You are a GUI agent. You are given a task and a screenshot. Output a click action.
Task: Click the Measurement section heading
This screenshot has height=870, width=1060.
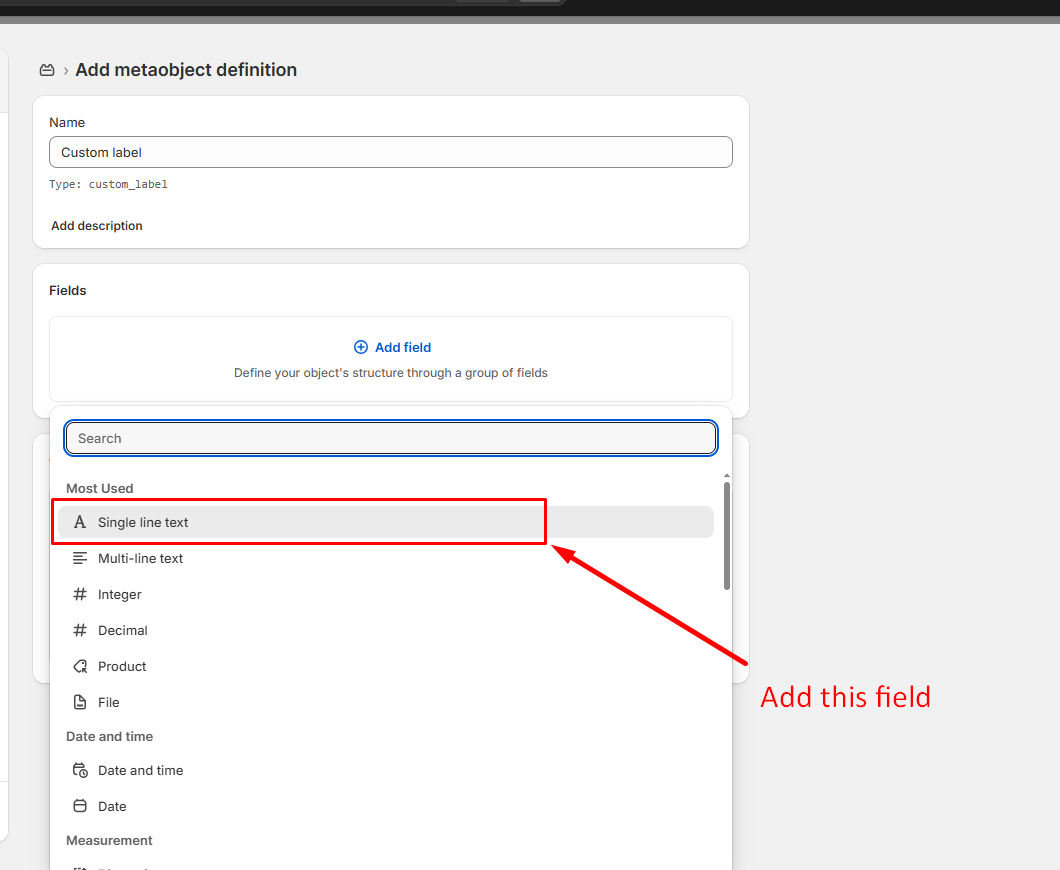click(109, 840)
